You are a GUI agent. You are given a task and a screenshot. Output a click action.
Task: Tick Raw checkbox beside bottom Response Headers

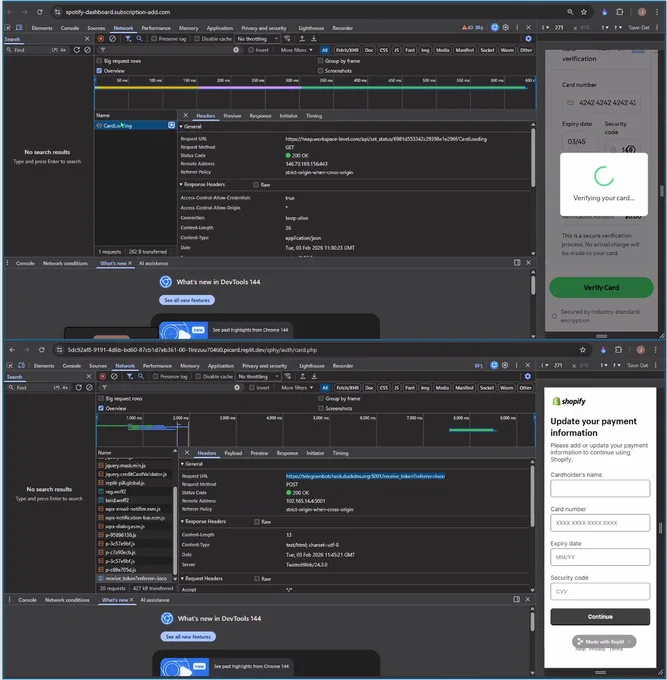(257, 522)
